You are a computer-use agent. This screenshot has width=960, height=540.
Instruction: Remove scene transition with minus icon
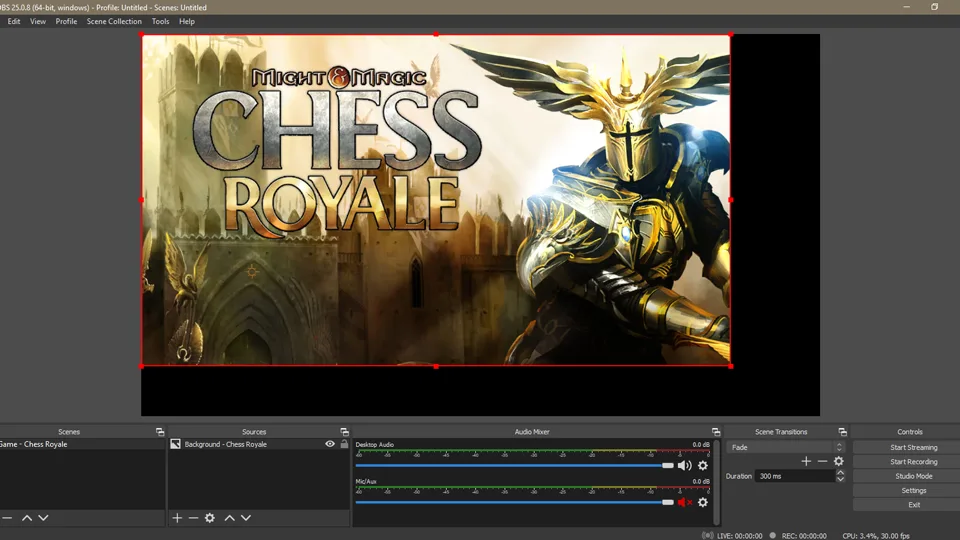(822, 461)
